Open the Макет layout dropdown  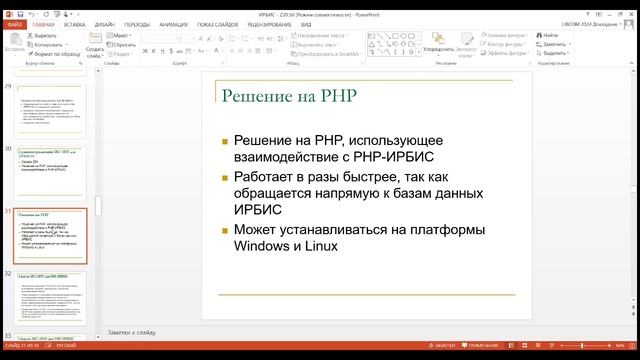tap(119, 36)
